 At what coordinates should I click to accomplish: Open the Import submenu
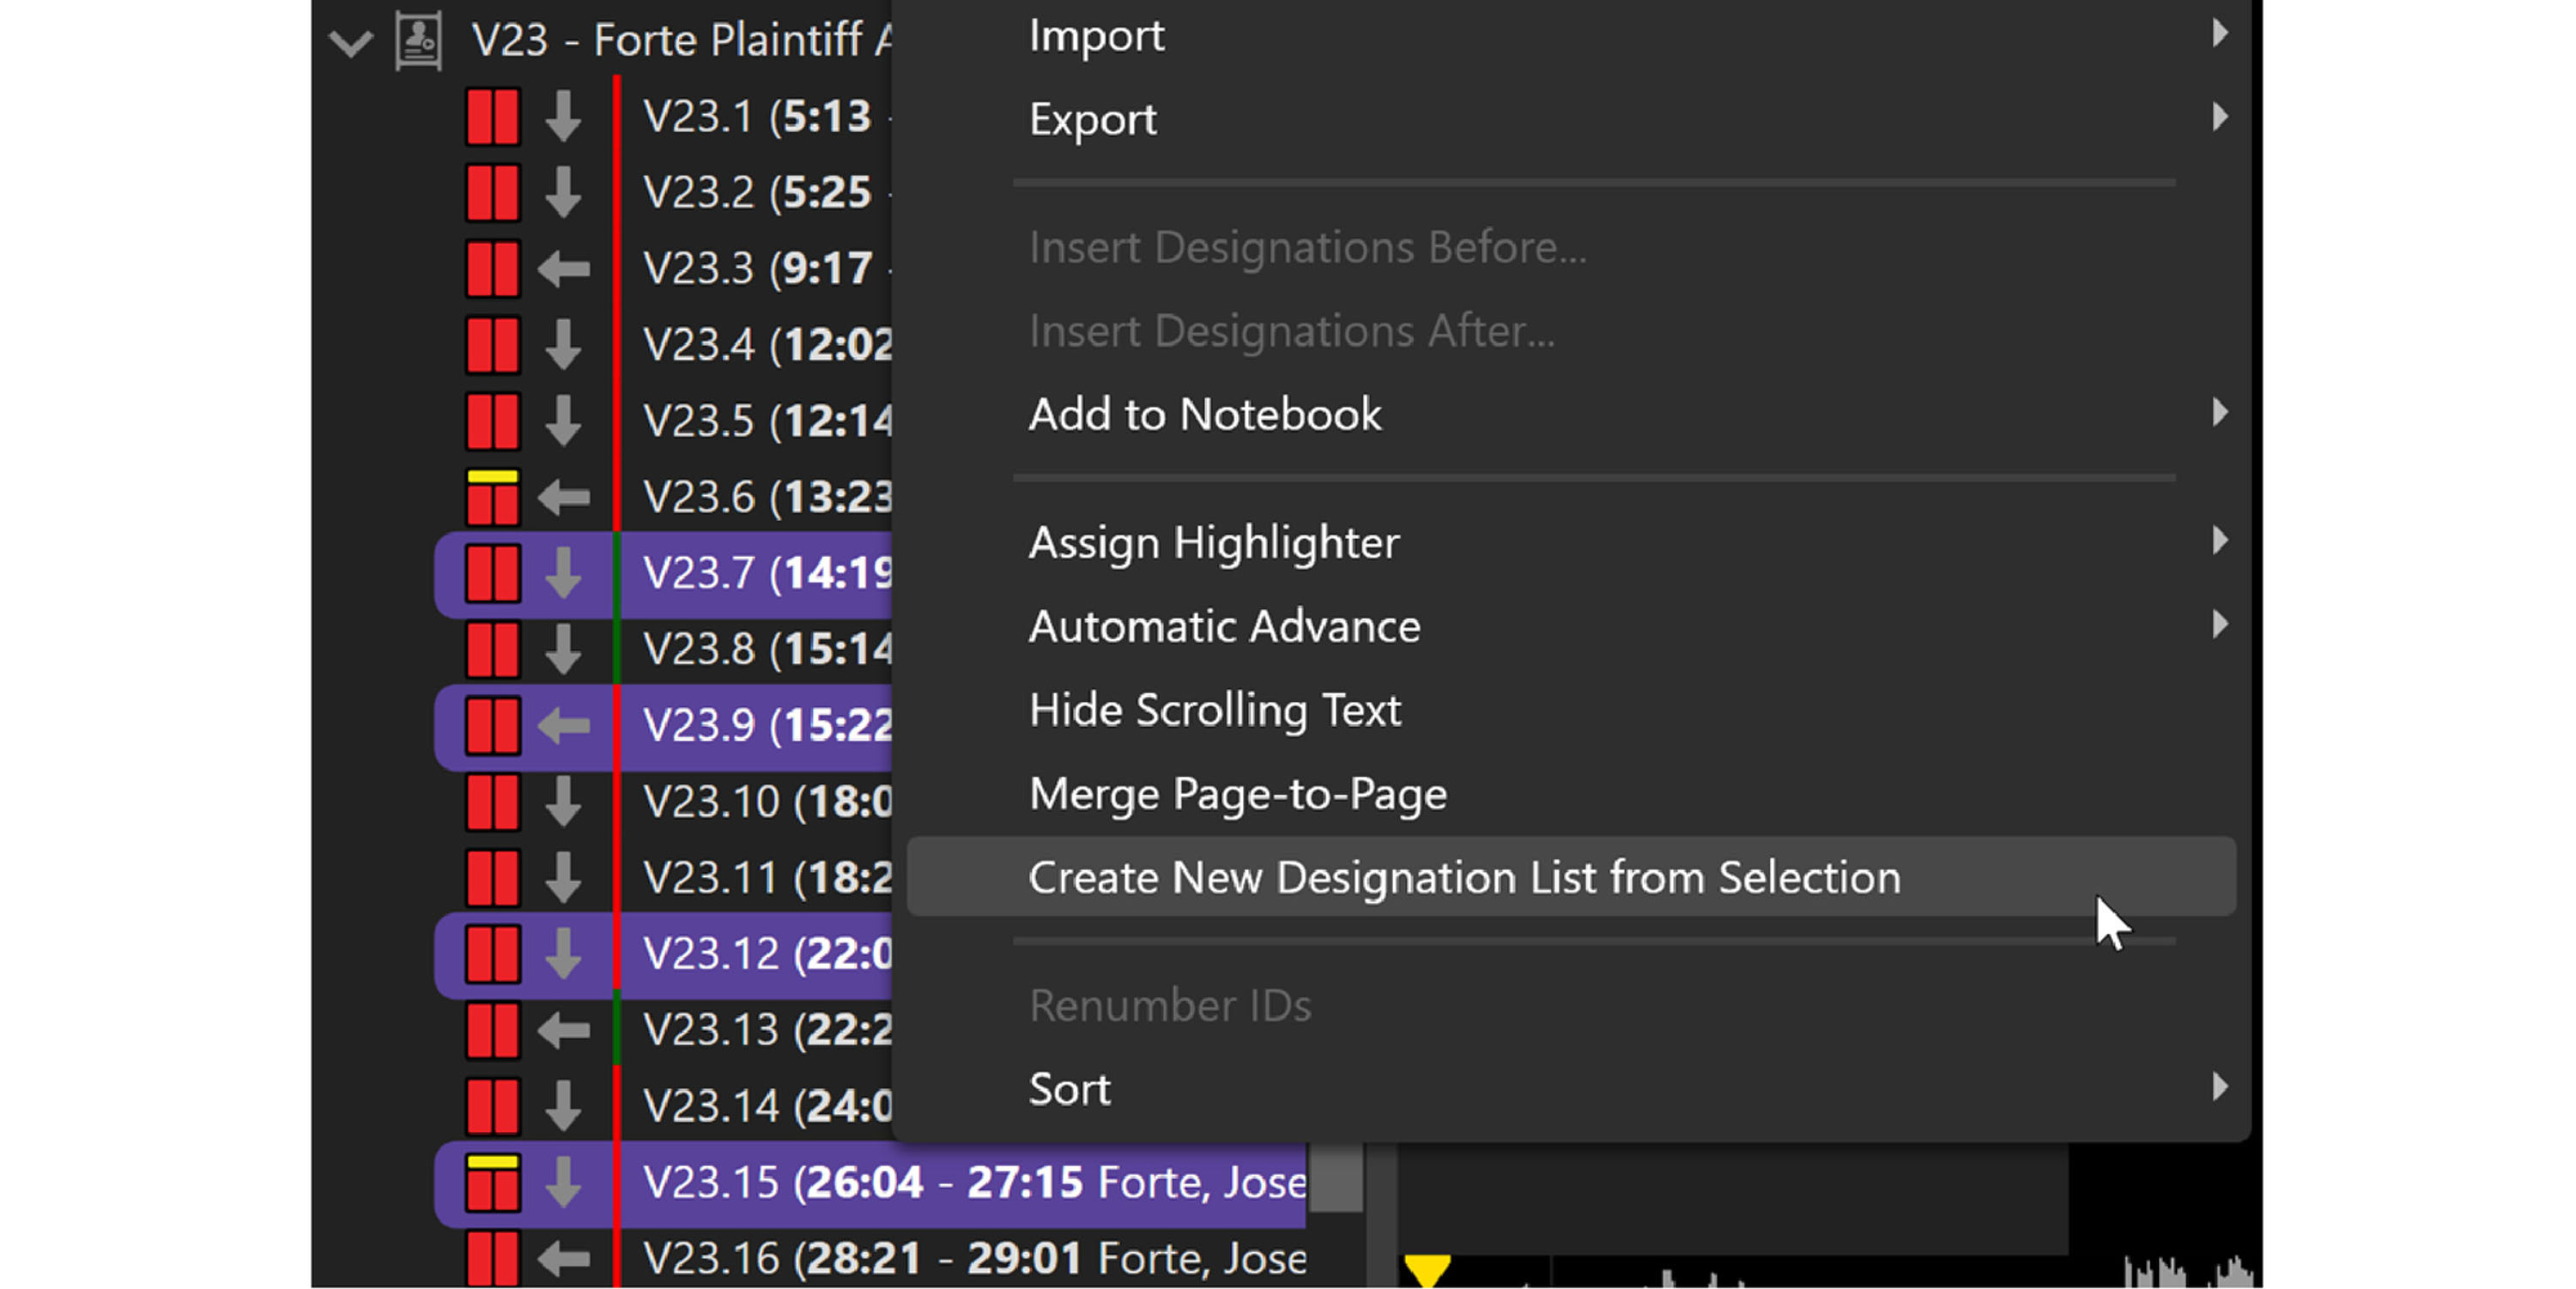(1096, 36)
